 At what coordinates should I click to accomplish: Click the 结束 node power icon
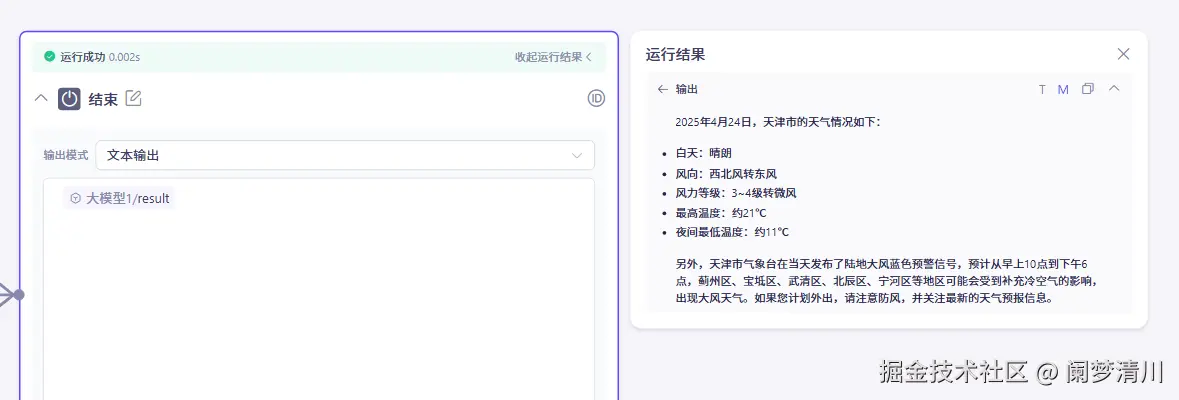click(x=69, y=98)
